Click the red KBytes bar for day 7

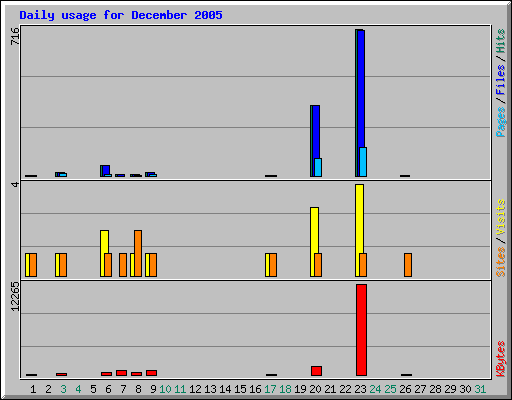(121, 373)
